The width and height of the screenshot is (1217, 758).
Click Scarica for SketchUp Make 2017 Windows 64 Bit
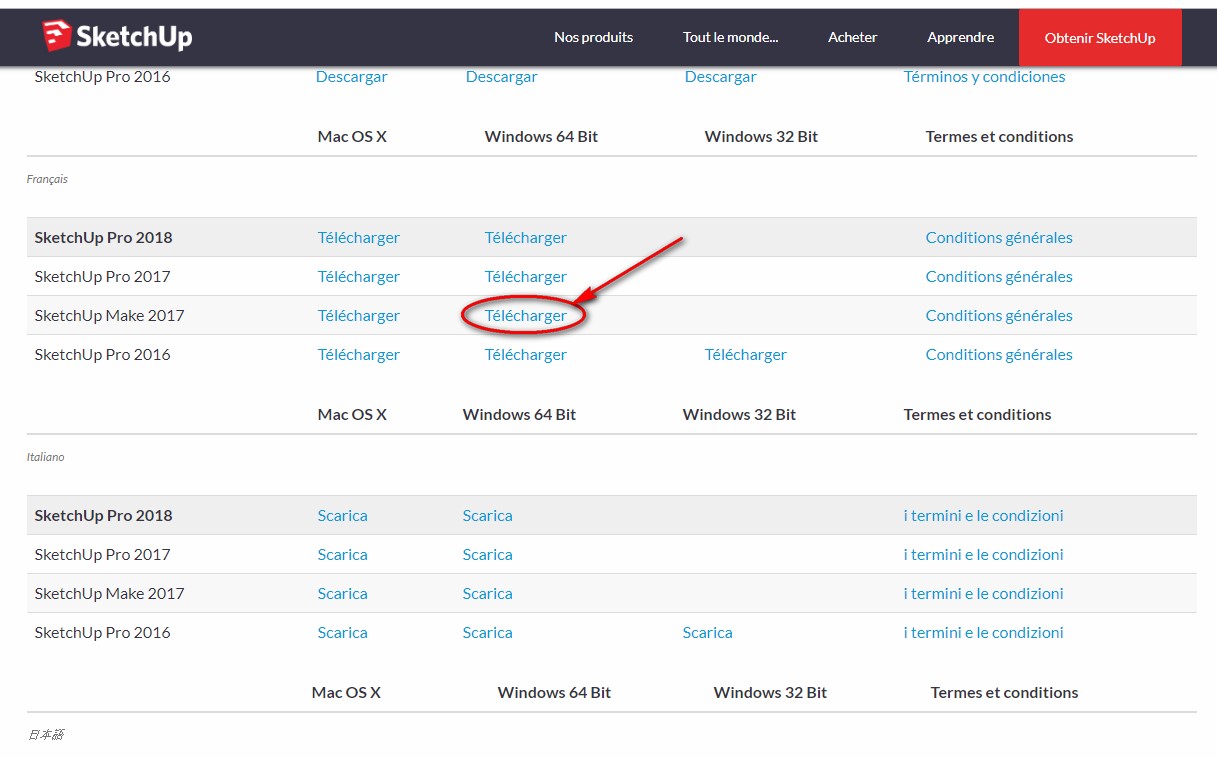[488, 594]
